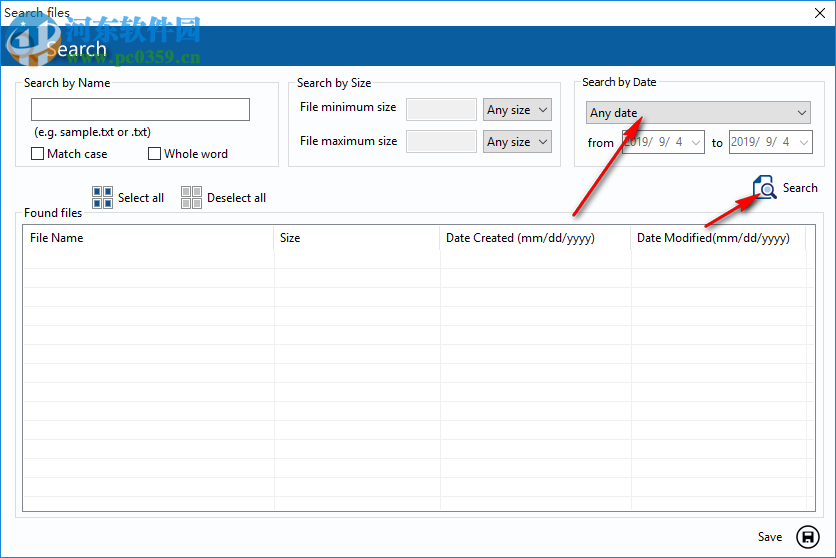836x558 pixels.
Task: Click the File minimum size input box
Action: pos(441,110)
